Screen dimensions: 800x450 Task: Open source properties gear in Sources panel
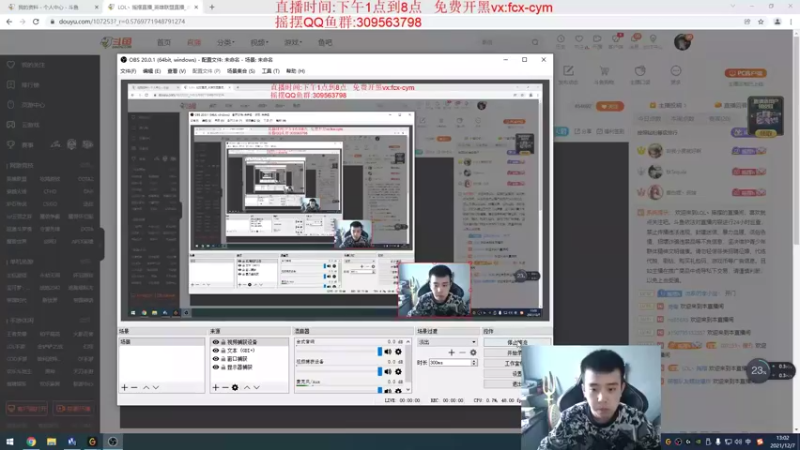pyautogui.click(x=235, y=388)
